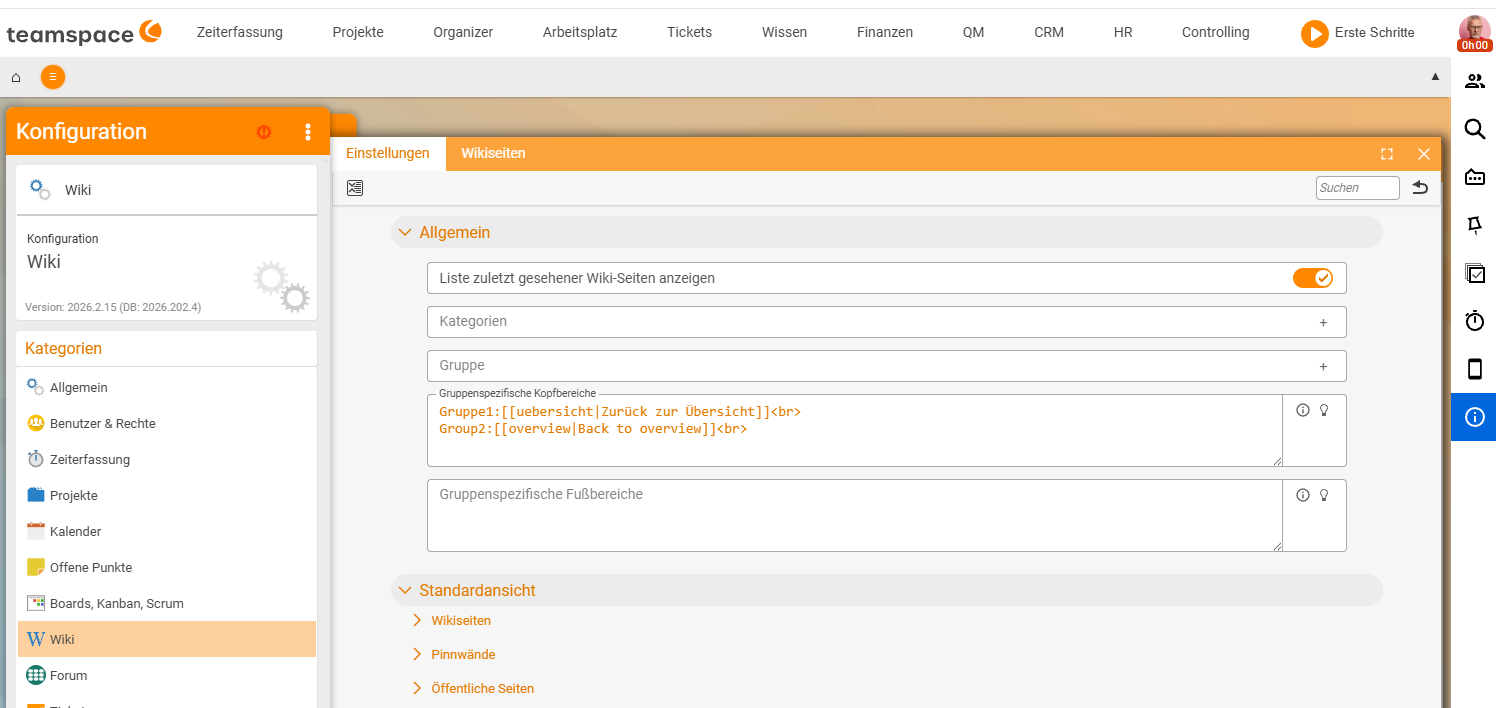This screenshot has width=1496, height=708.
Task: Collapse the Allgemein section
Action: (405, 232)
